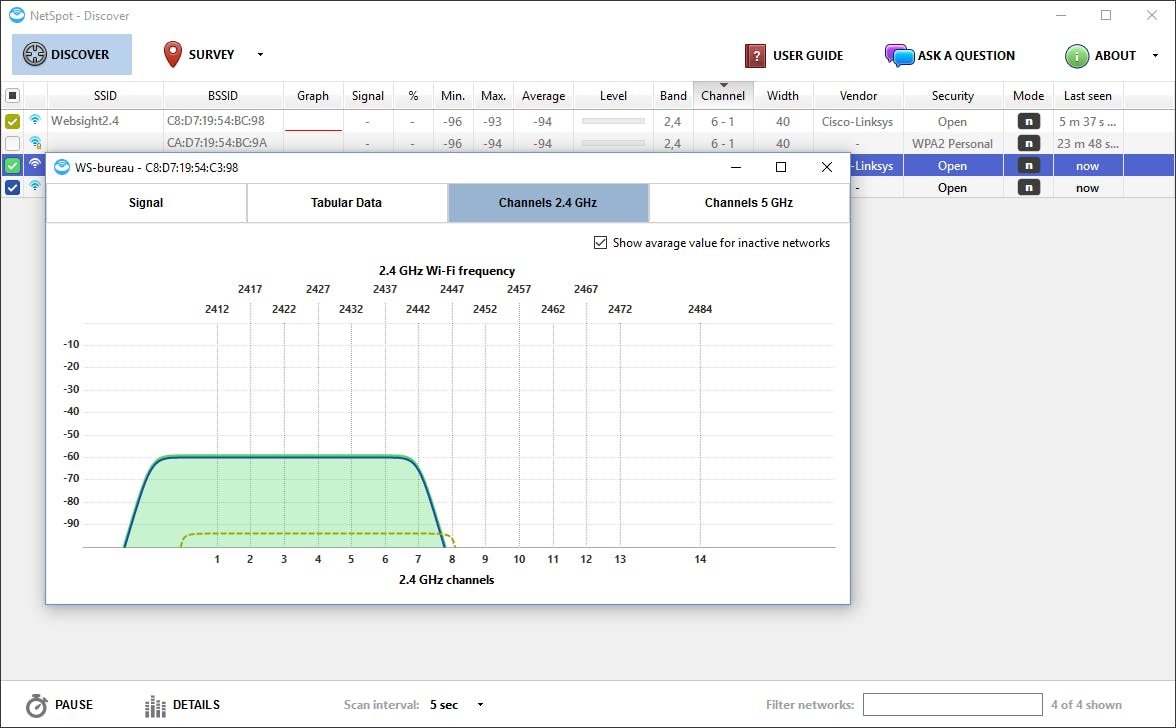This screenshot has height=728, width=1176.
Task: Switch to the Tabular Data tab
Action: point(346,203)
